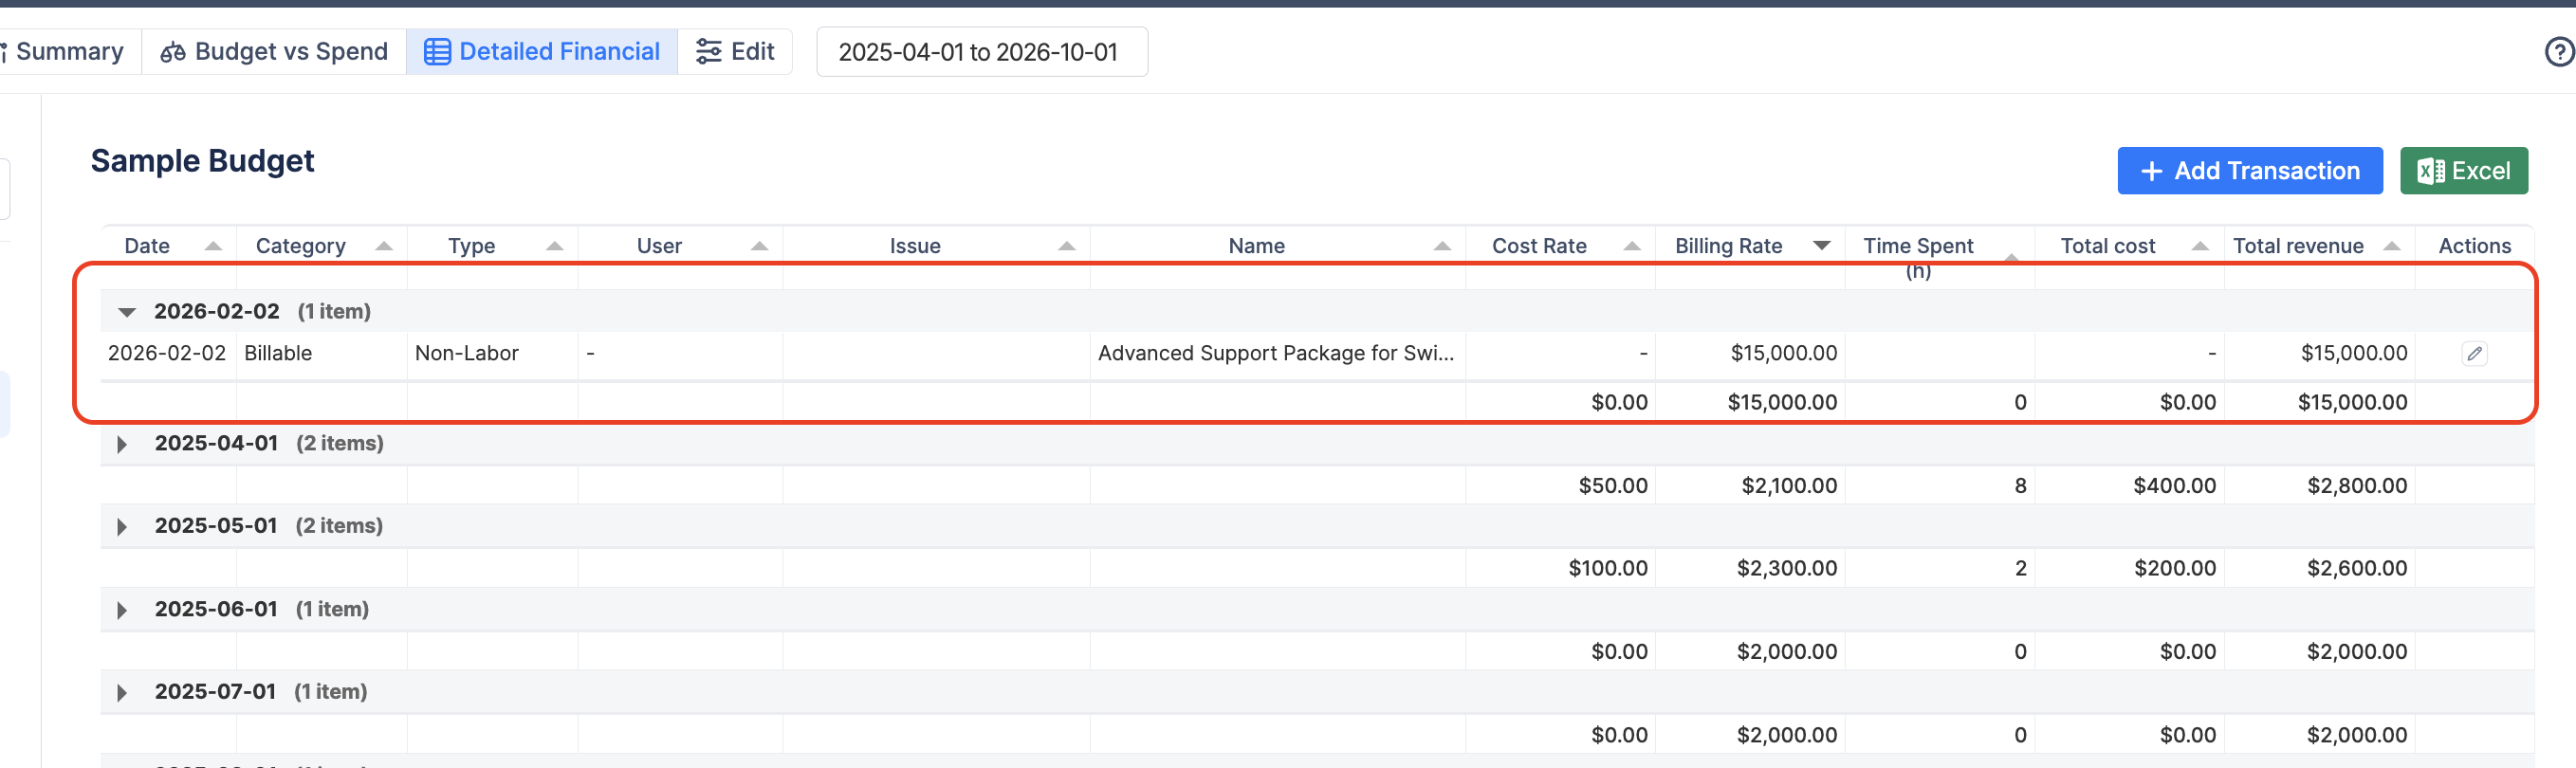Expand the 2025-04-01 group
The width and height of the screenshot is (2576, 768).
pyautogui.click(x=122, y=444)
